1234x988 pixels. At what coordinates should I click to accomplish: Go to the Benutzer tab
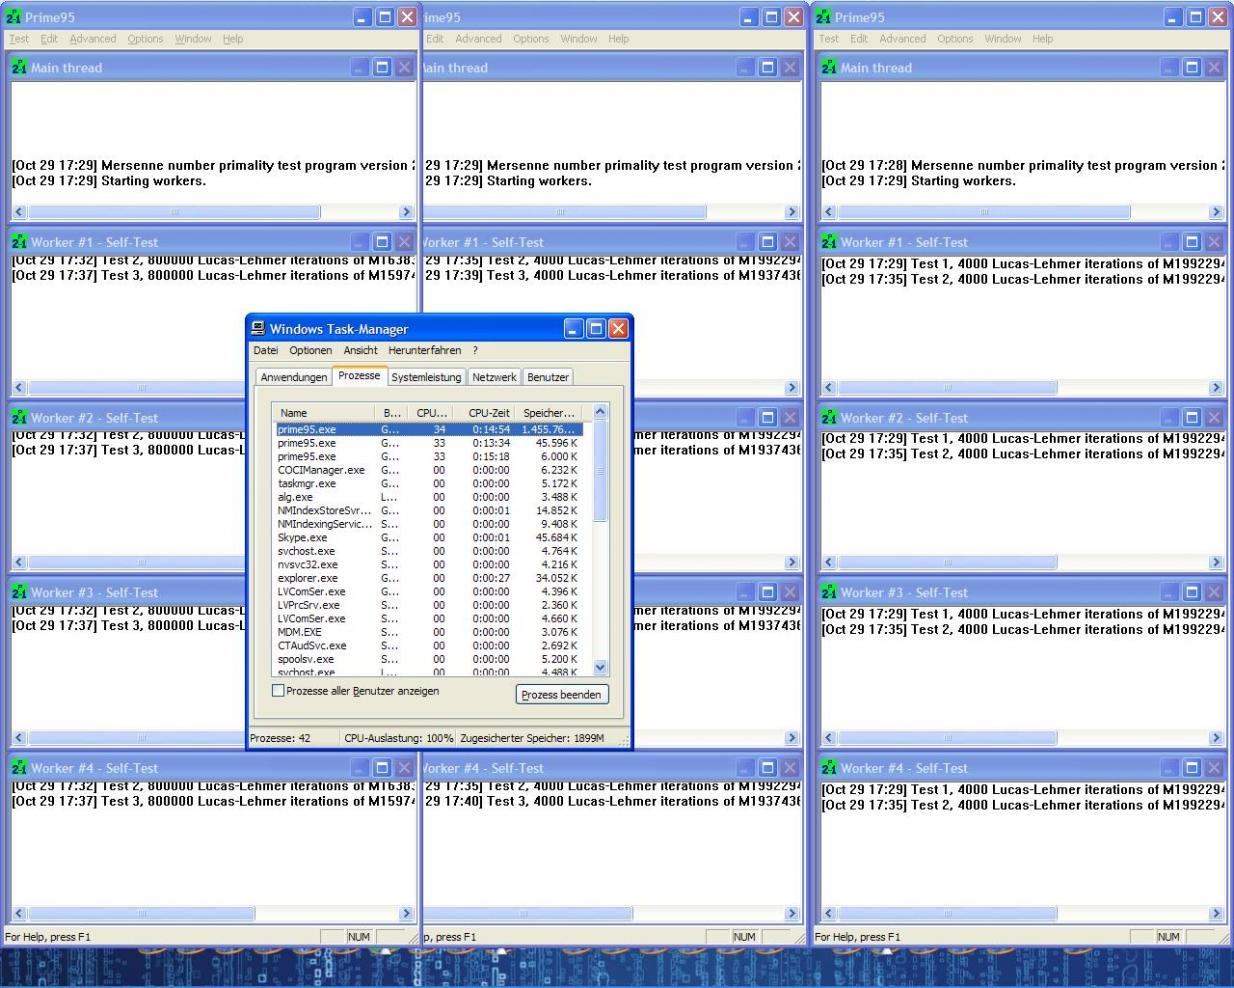[x=548, y=377]
